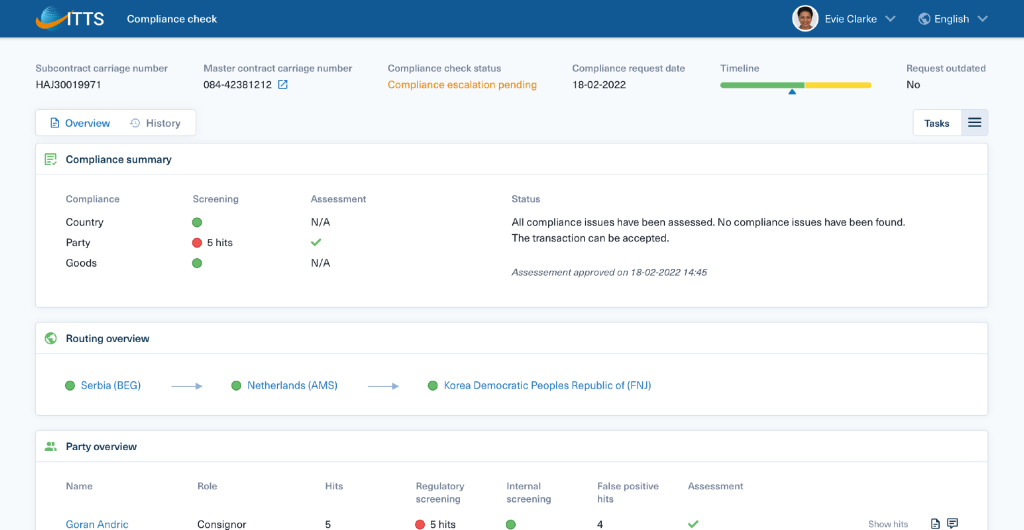Click the Tasks button
Image resolution: width=1024 pixels, height=530 pixels.
coord(936,123)
